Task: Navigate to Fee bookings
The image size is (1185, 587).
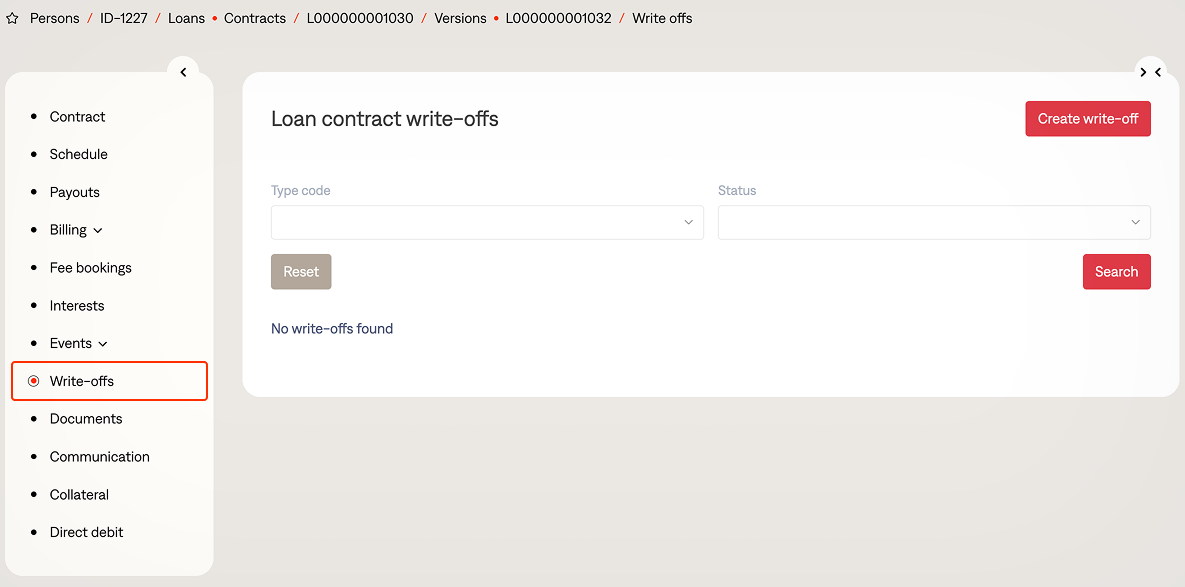Action: tap(90, 268)
